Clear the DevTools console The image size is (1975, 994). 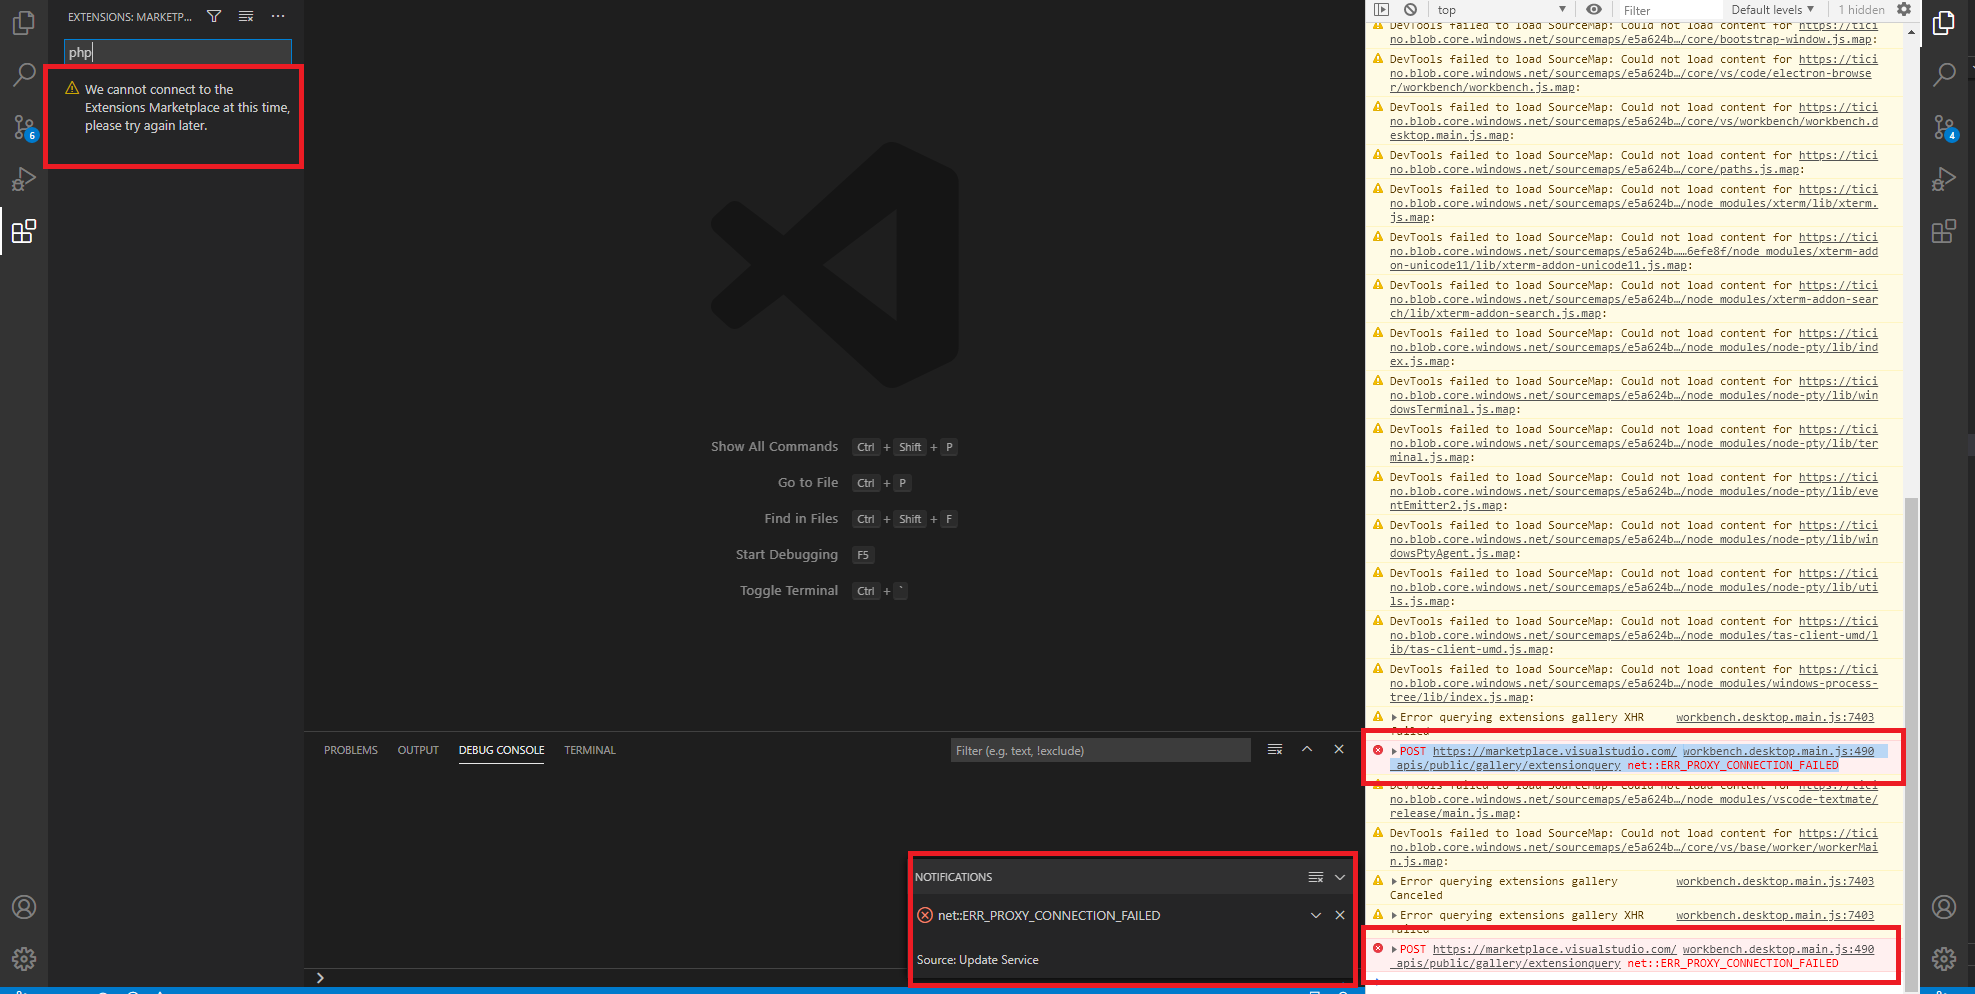[x=1410, y=9]
